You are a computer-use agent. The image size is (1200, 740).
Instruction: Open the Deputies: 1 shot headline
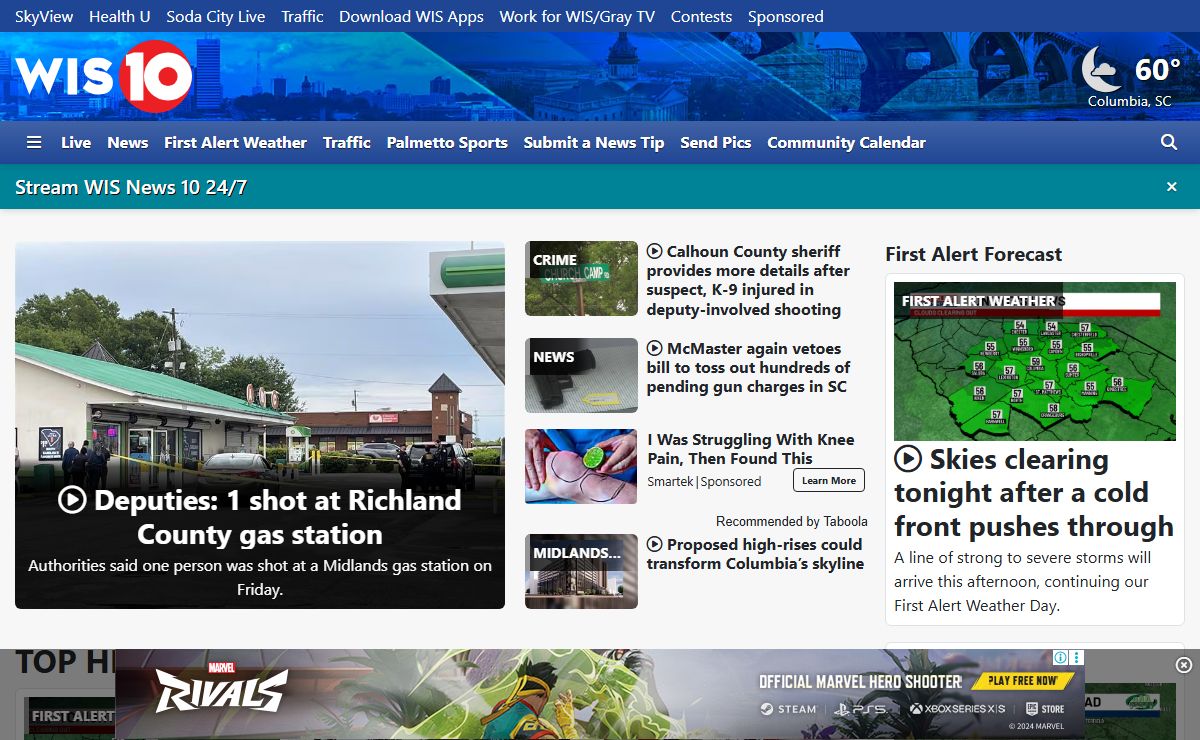[260, 517]
